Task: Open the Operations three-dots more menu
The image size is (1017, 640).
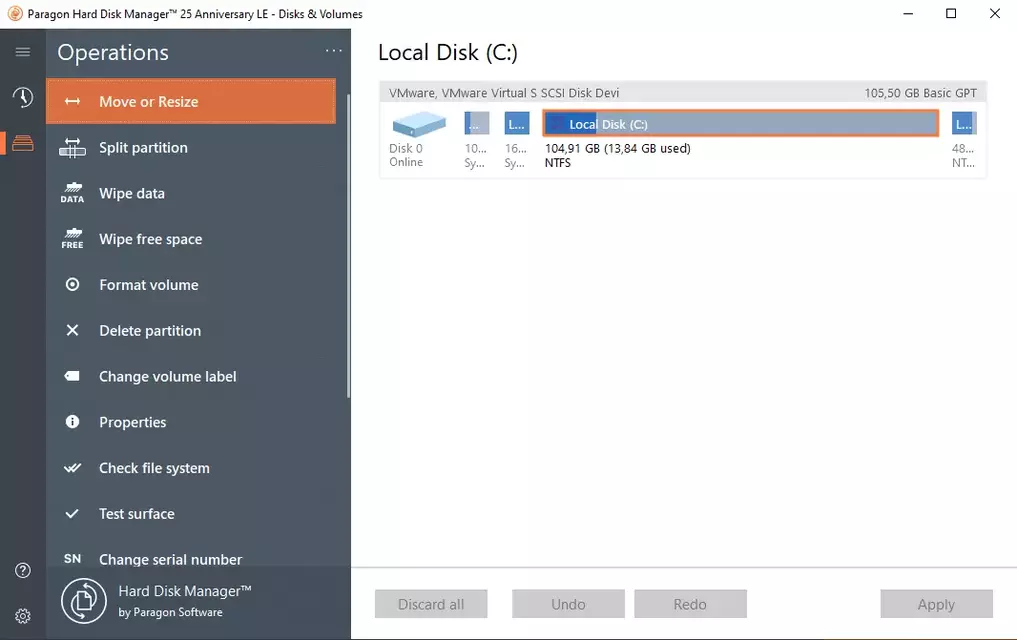Action: pos(333,51)
